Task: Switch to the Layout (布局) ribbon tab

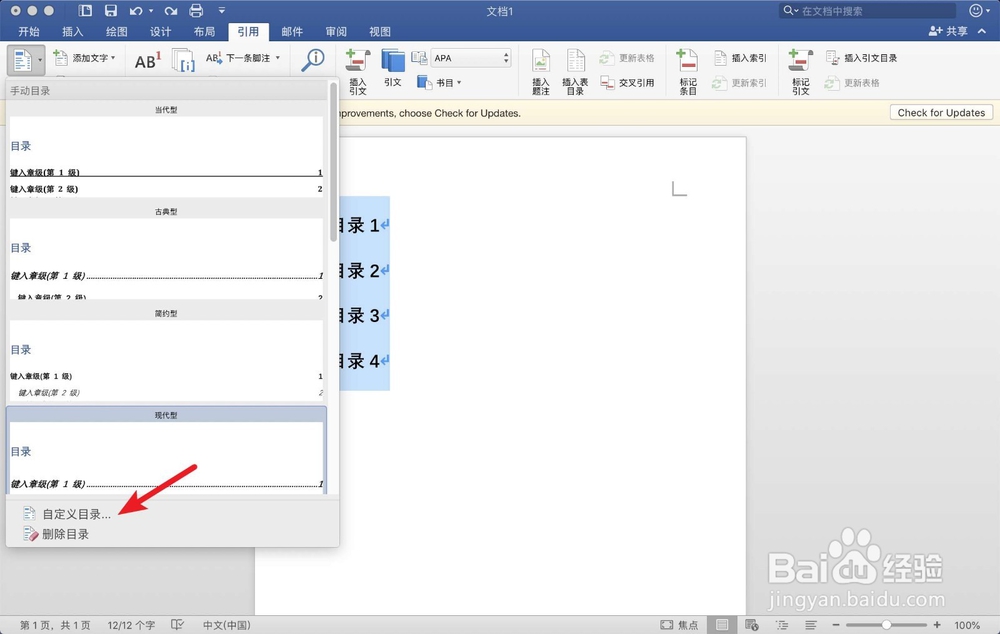Action: point(204,31)
